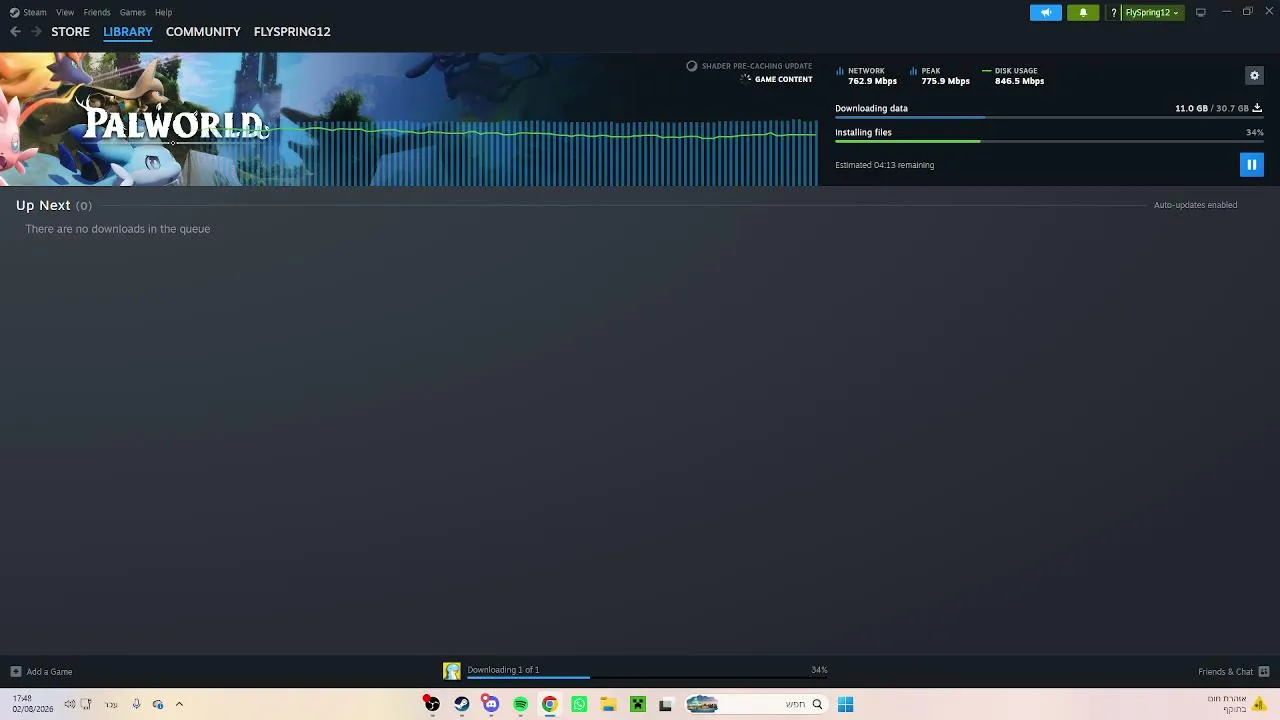Switch to the LIBRARY tab

coord(128,32)
